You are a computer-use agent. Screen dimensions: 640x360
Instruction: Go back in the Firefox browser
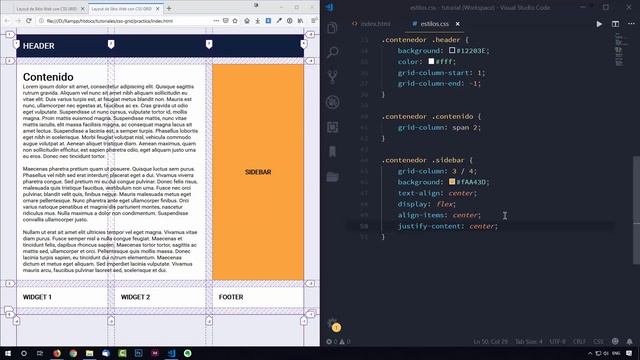7,21
